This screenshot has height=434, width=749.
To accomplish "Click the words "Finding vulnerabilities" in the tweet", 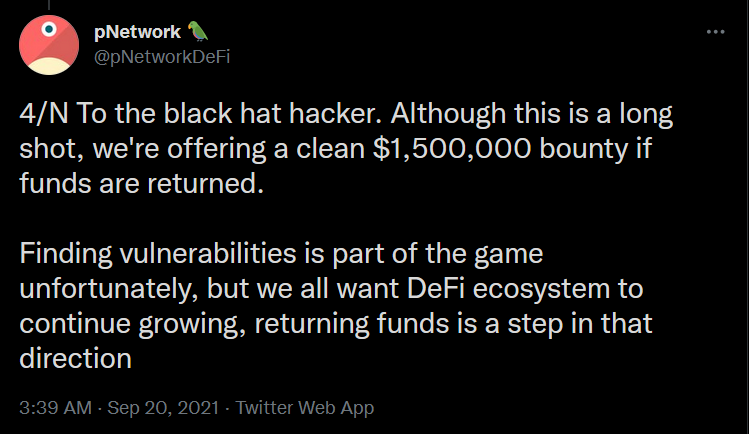I will (158, 253).
